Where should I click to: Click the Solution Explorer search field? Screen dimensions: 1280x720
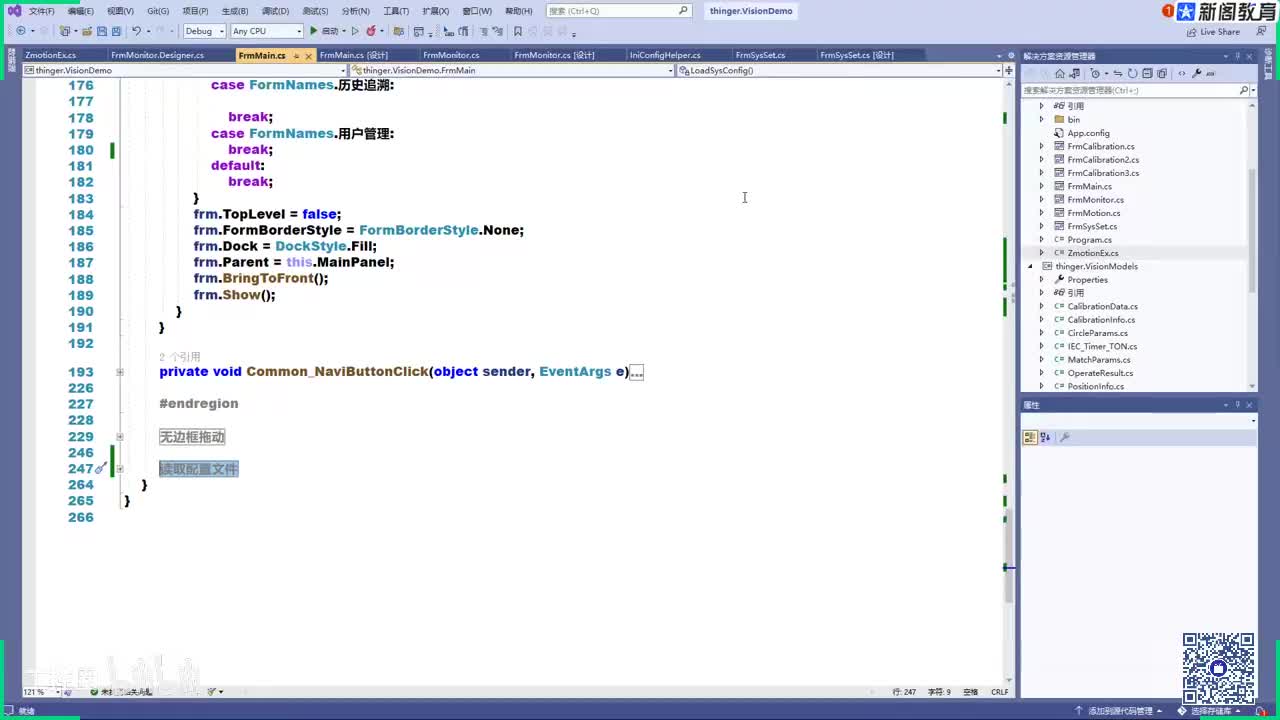click(x=1138, y=90)
